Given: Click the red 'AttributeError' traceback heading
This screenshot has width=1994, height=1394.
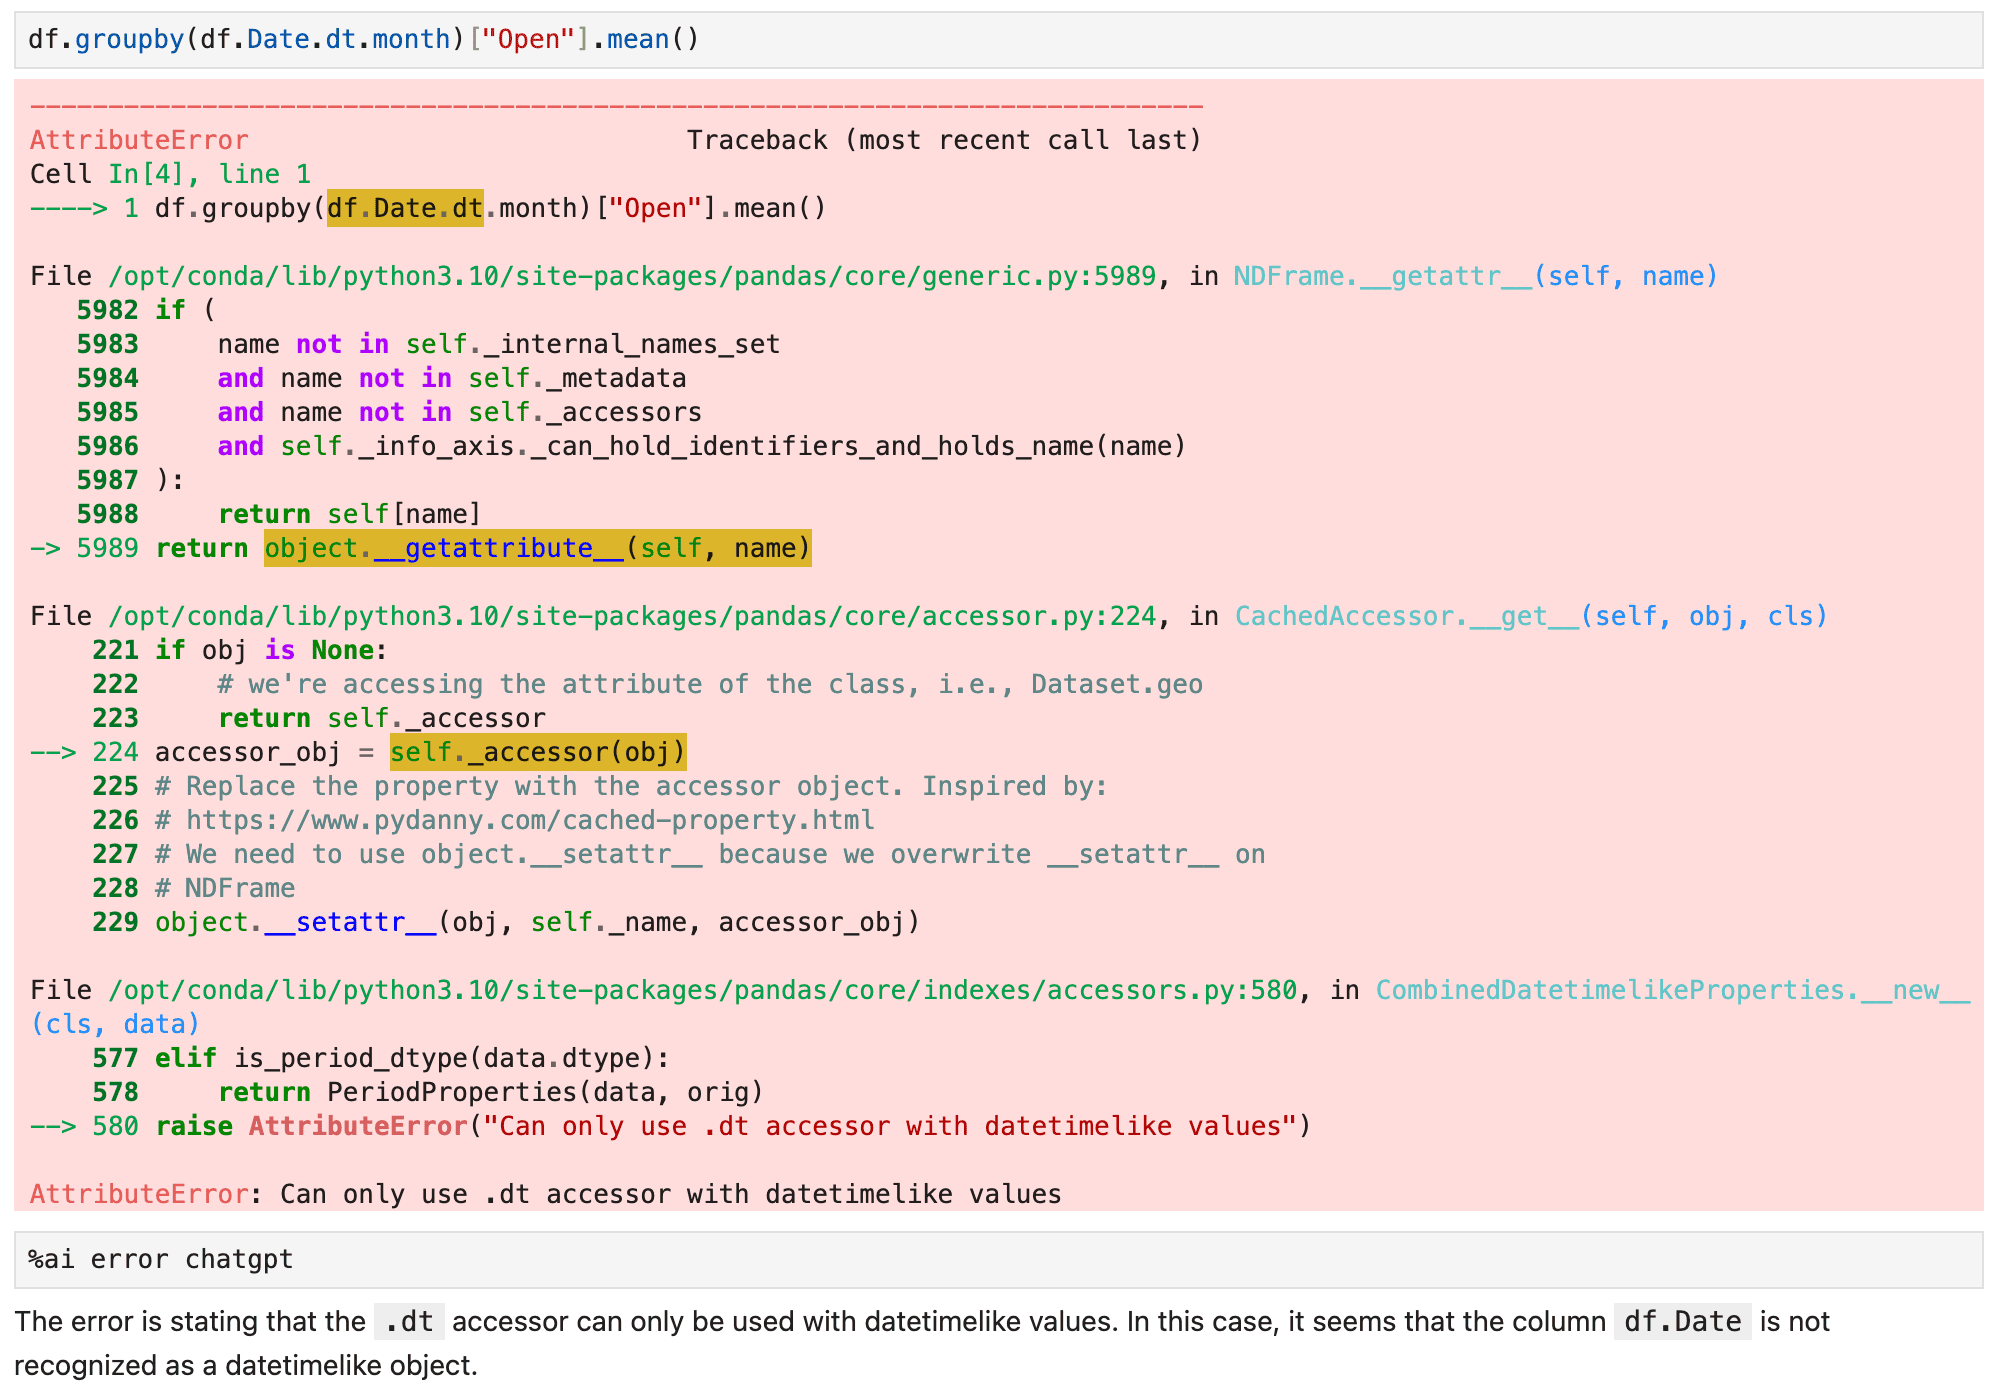Looking at the screenshot, I should (x=139, y=140).
